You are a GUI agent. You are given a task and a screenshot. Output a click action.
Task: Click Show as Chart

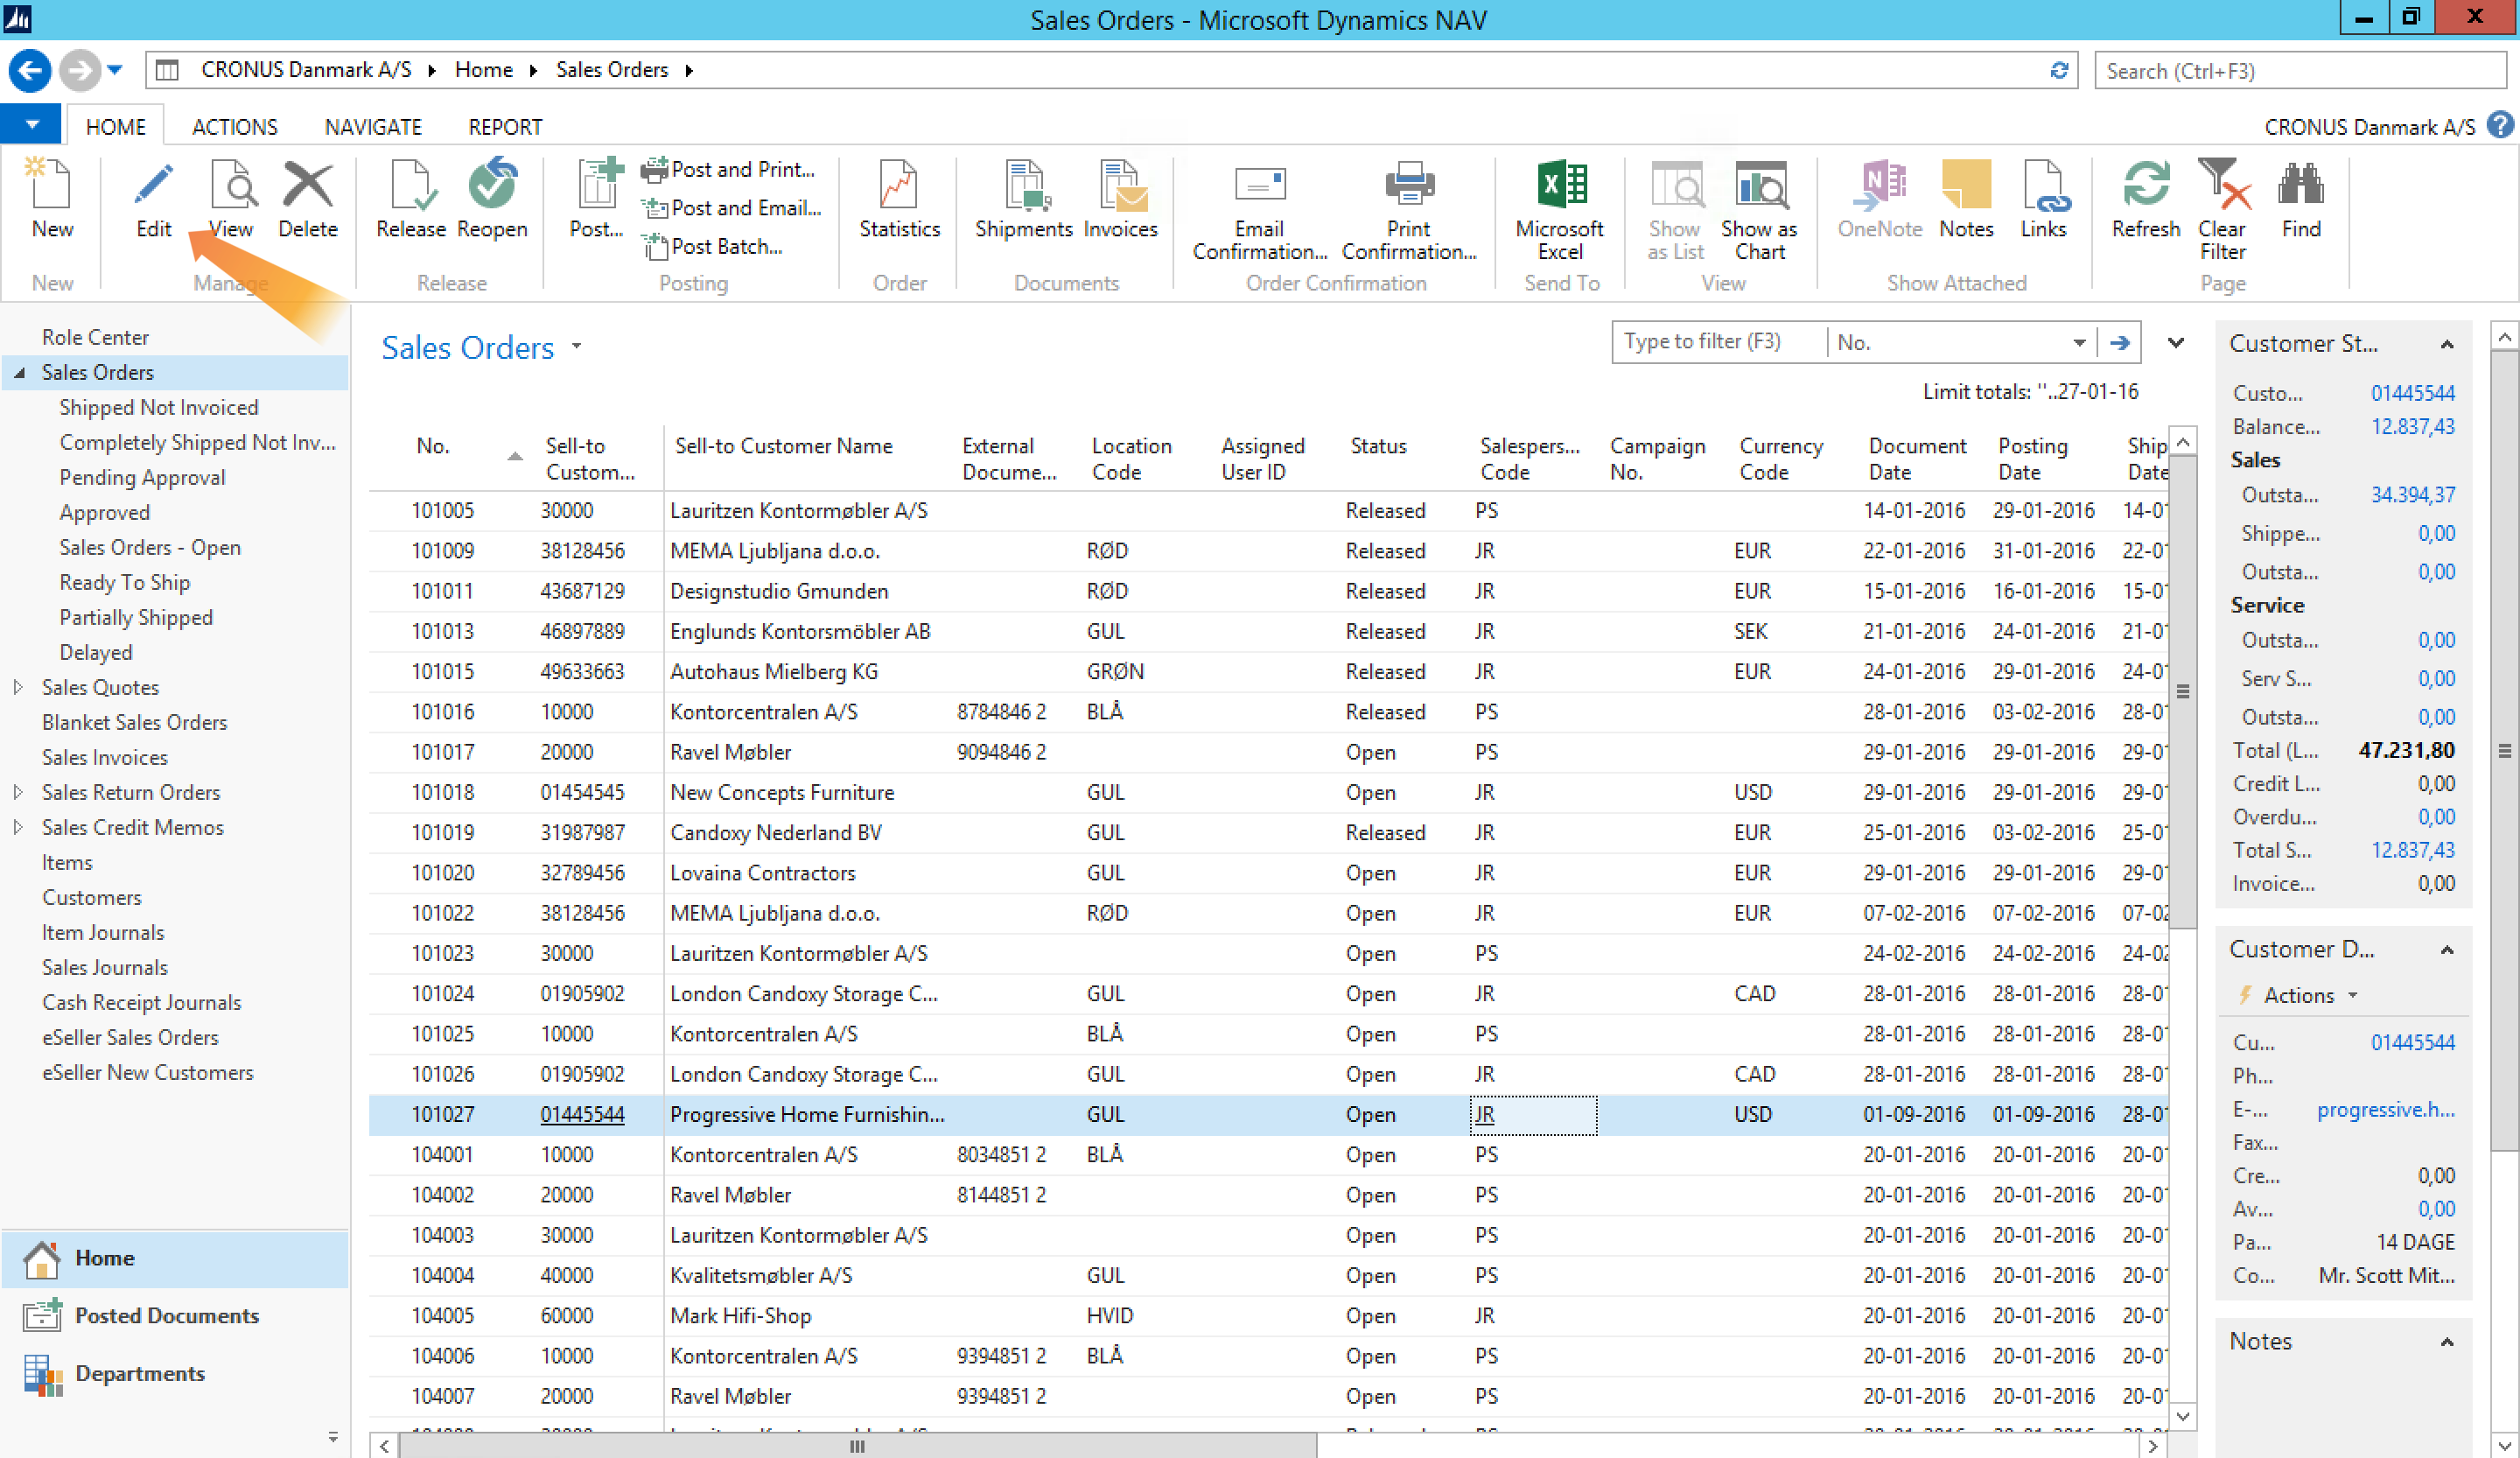[1759, 210]
